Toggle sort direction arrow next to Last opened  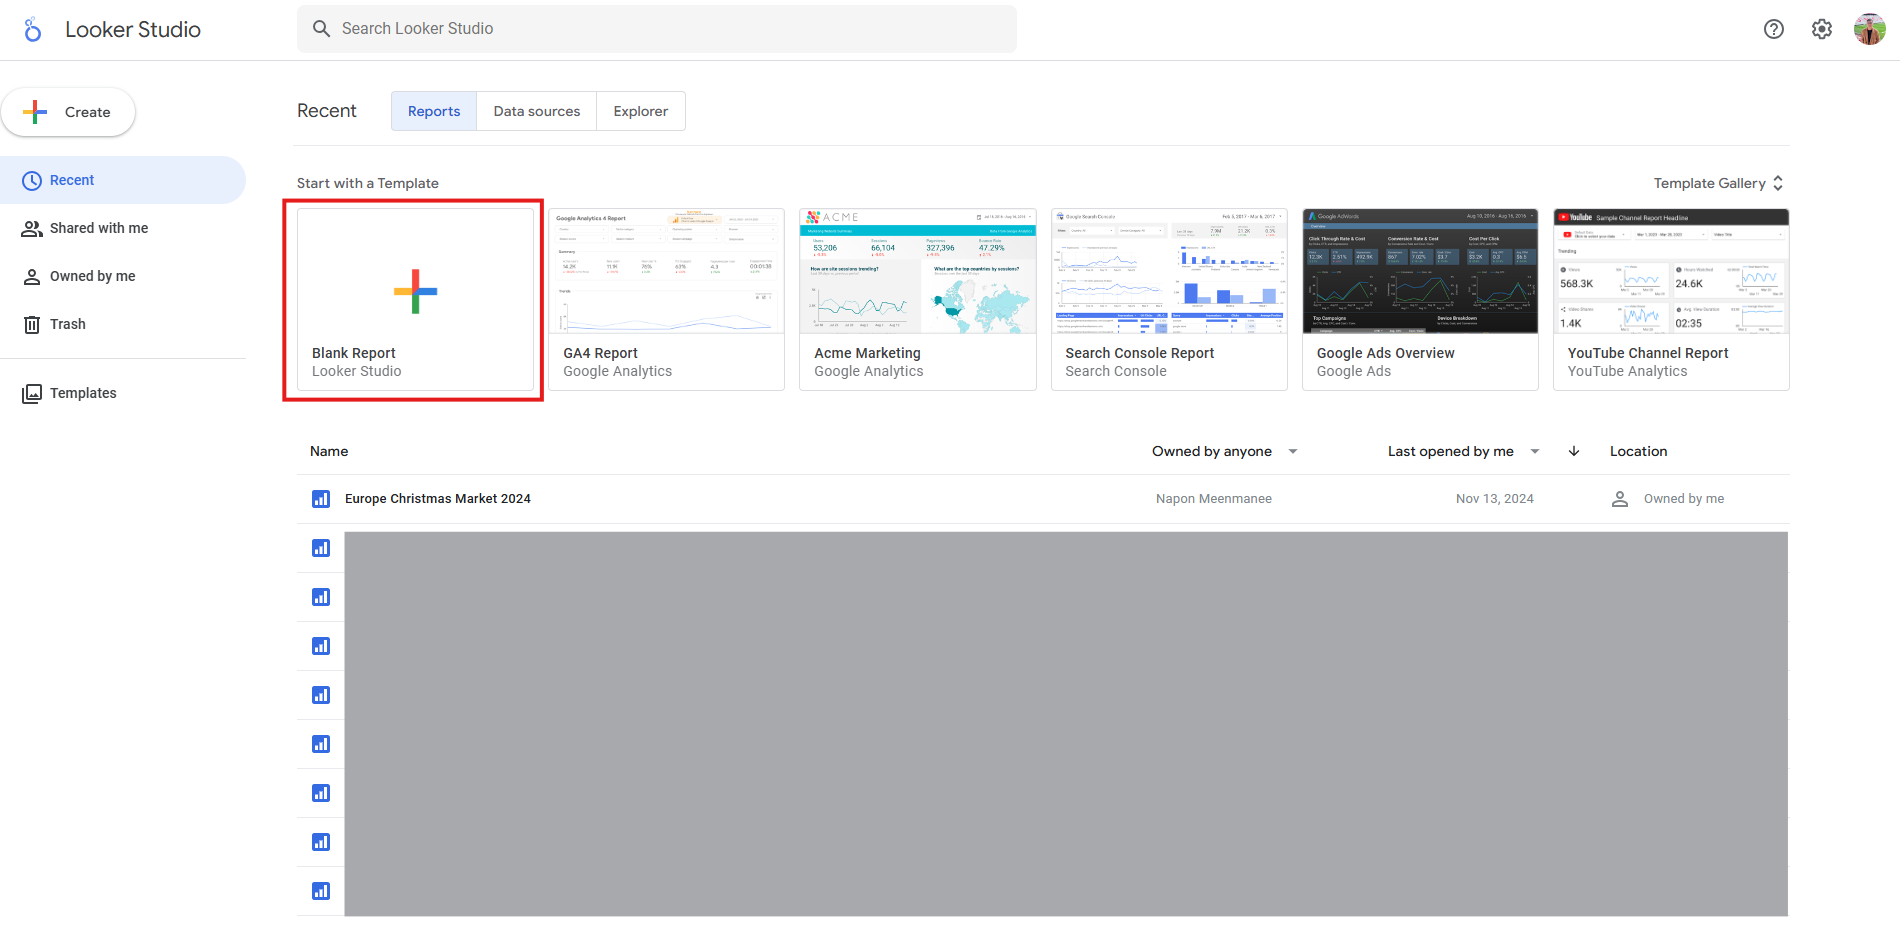tap(1573, 451)
